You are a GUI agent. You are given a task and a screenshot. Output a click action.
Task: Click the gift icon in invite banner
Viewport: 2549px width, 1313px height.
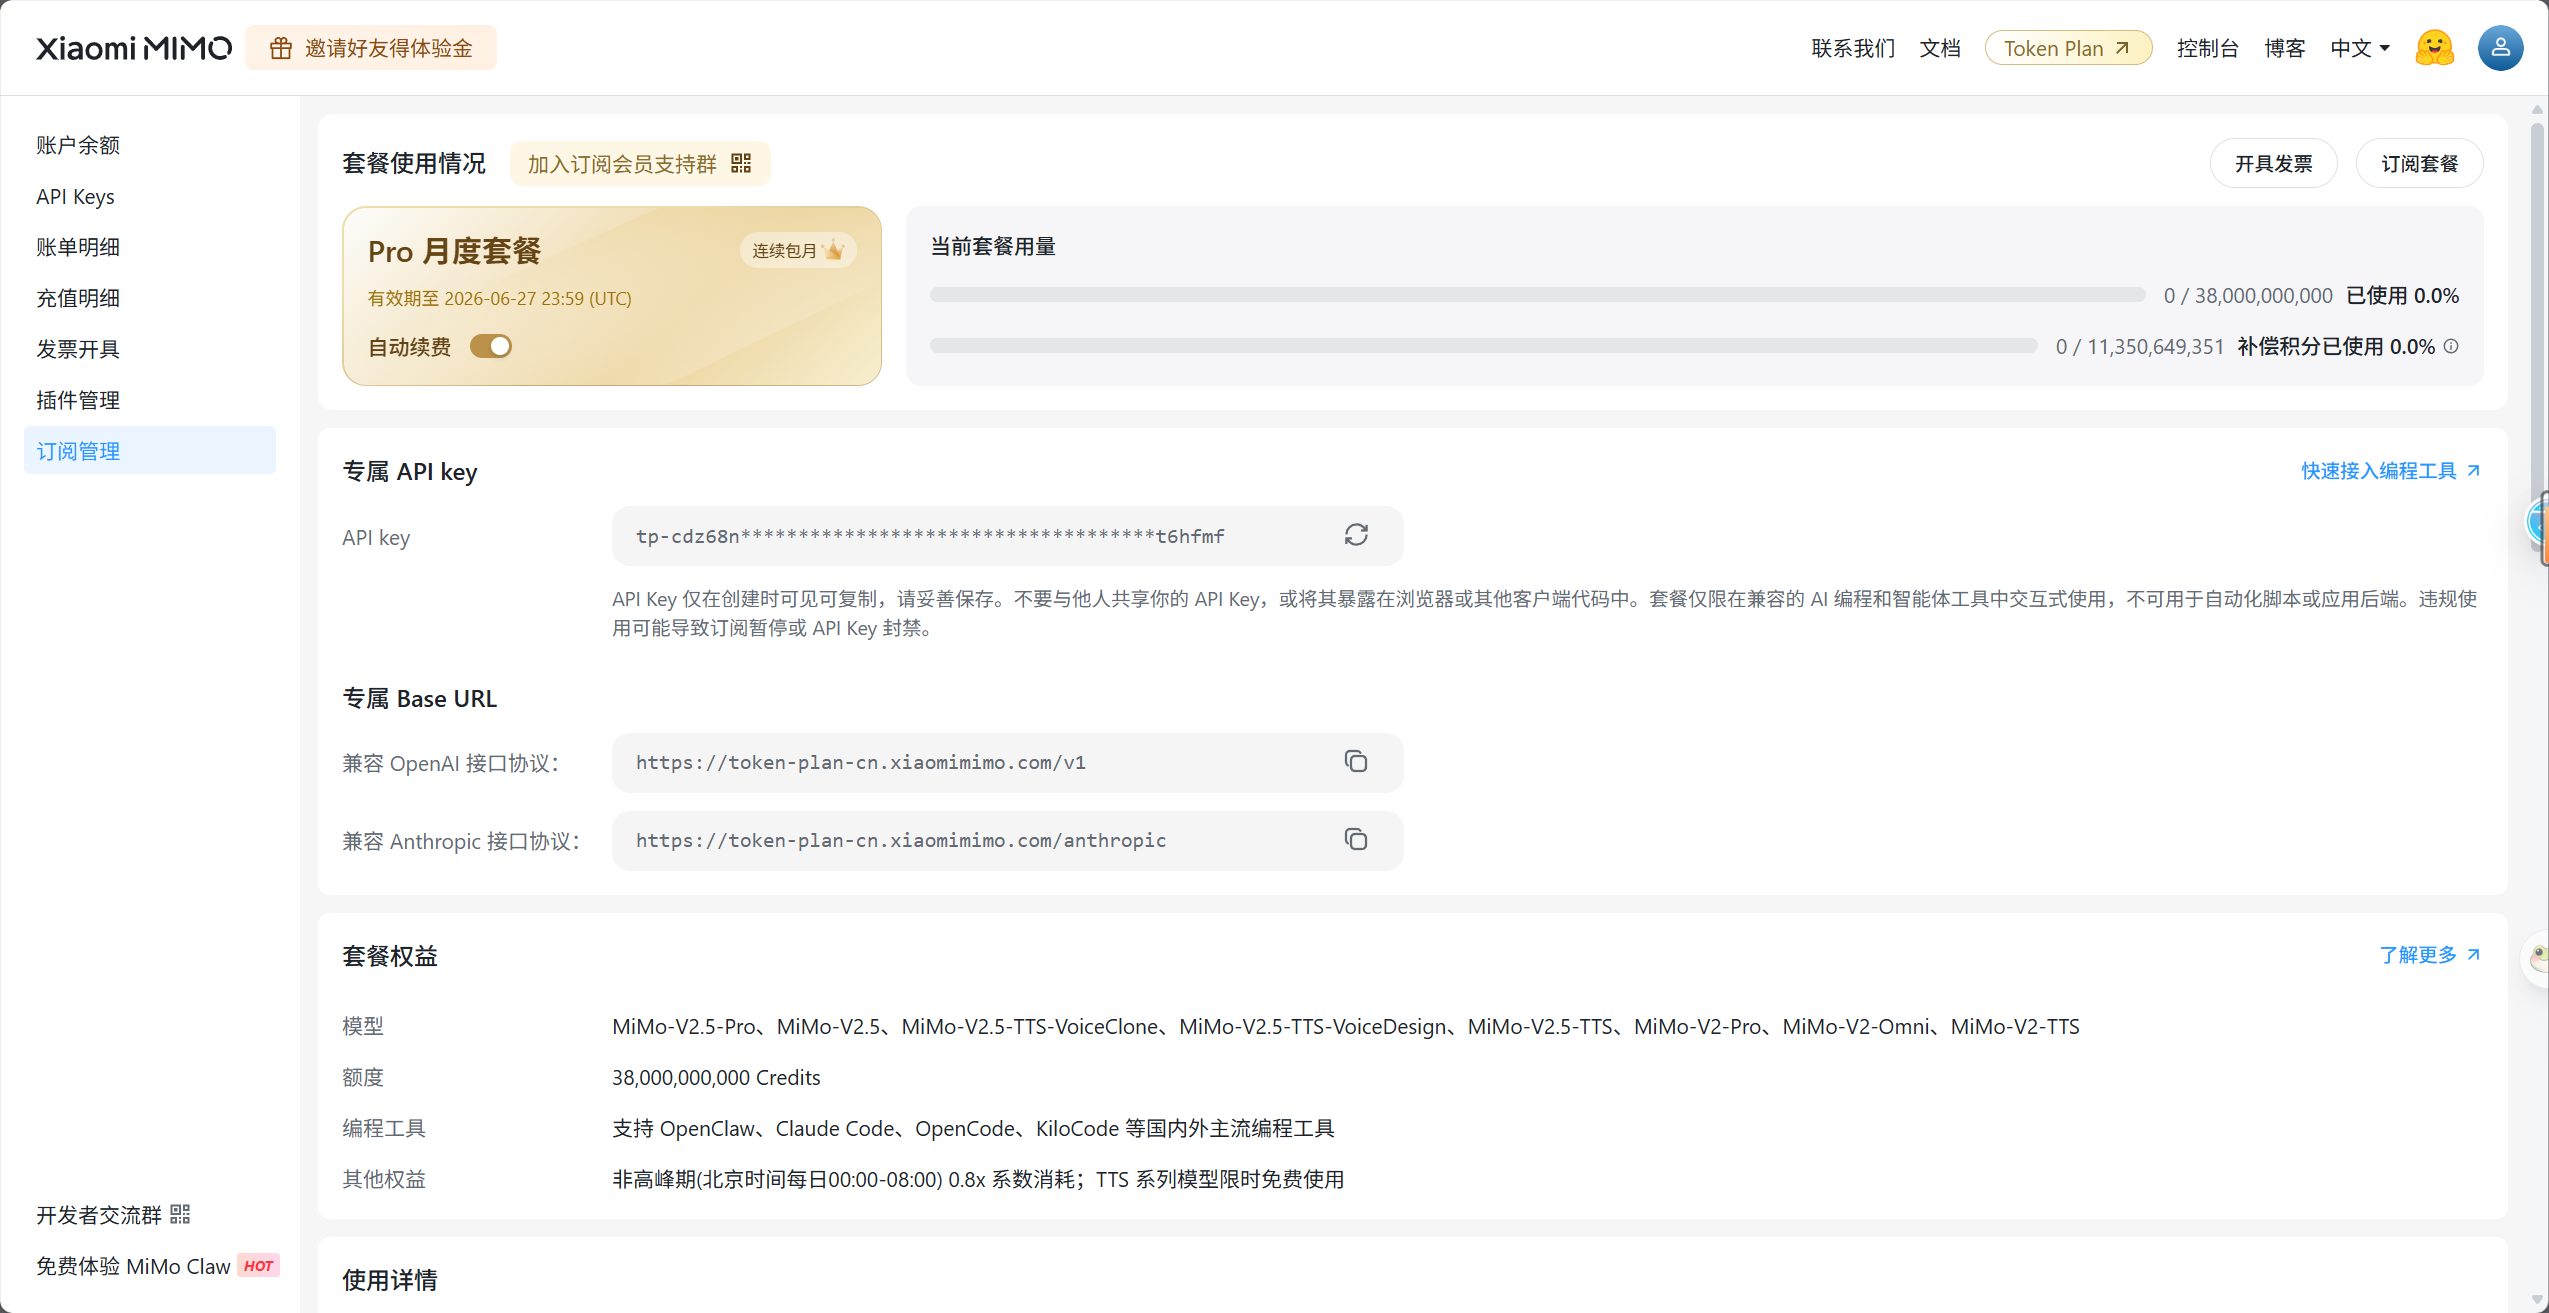[x=281, y=48]
